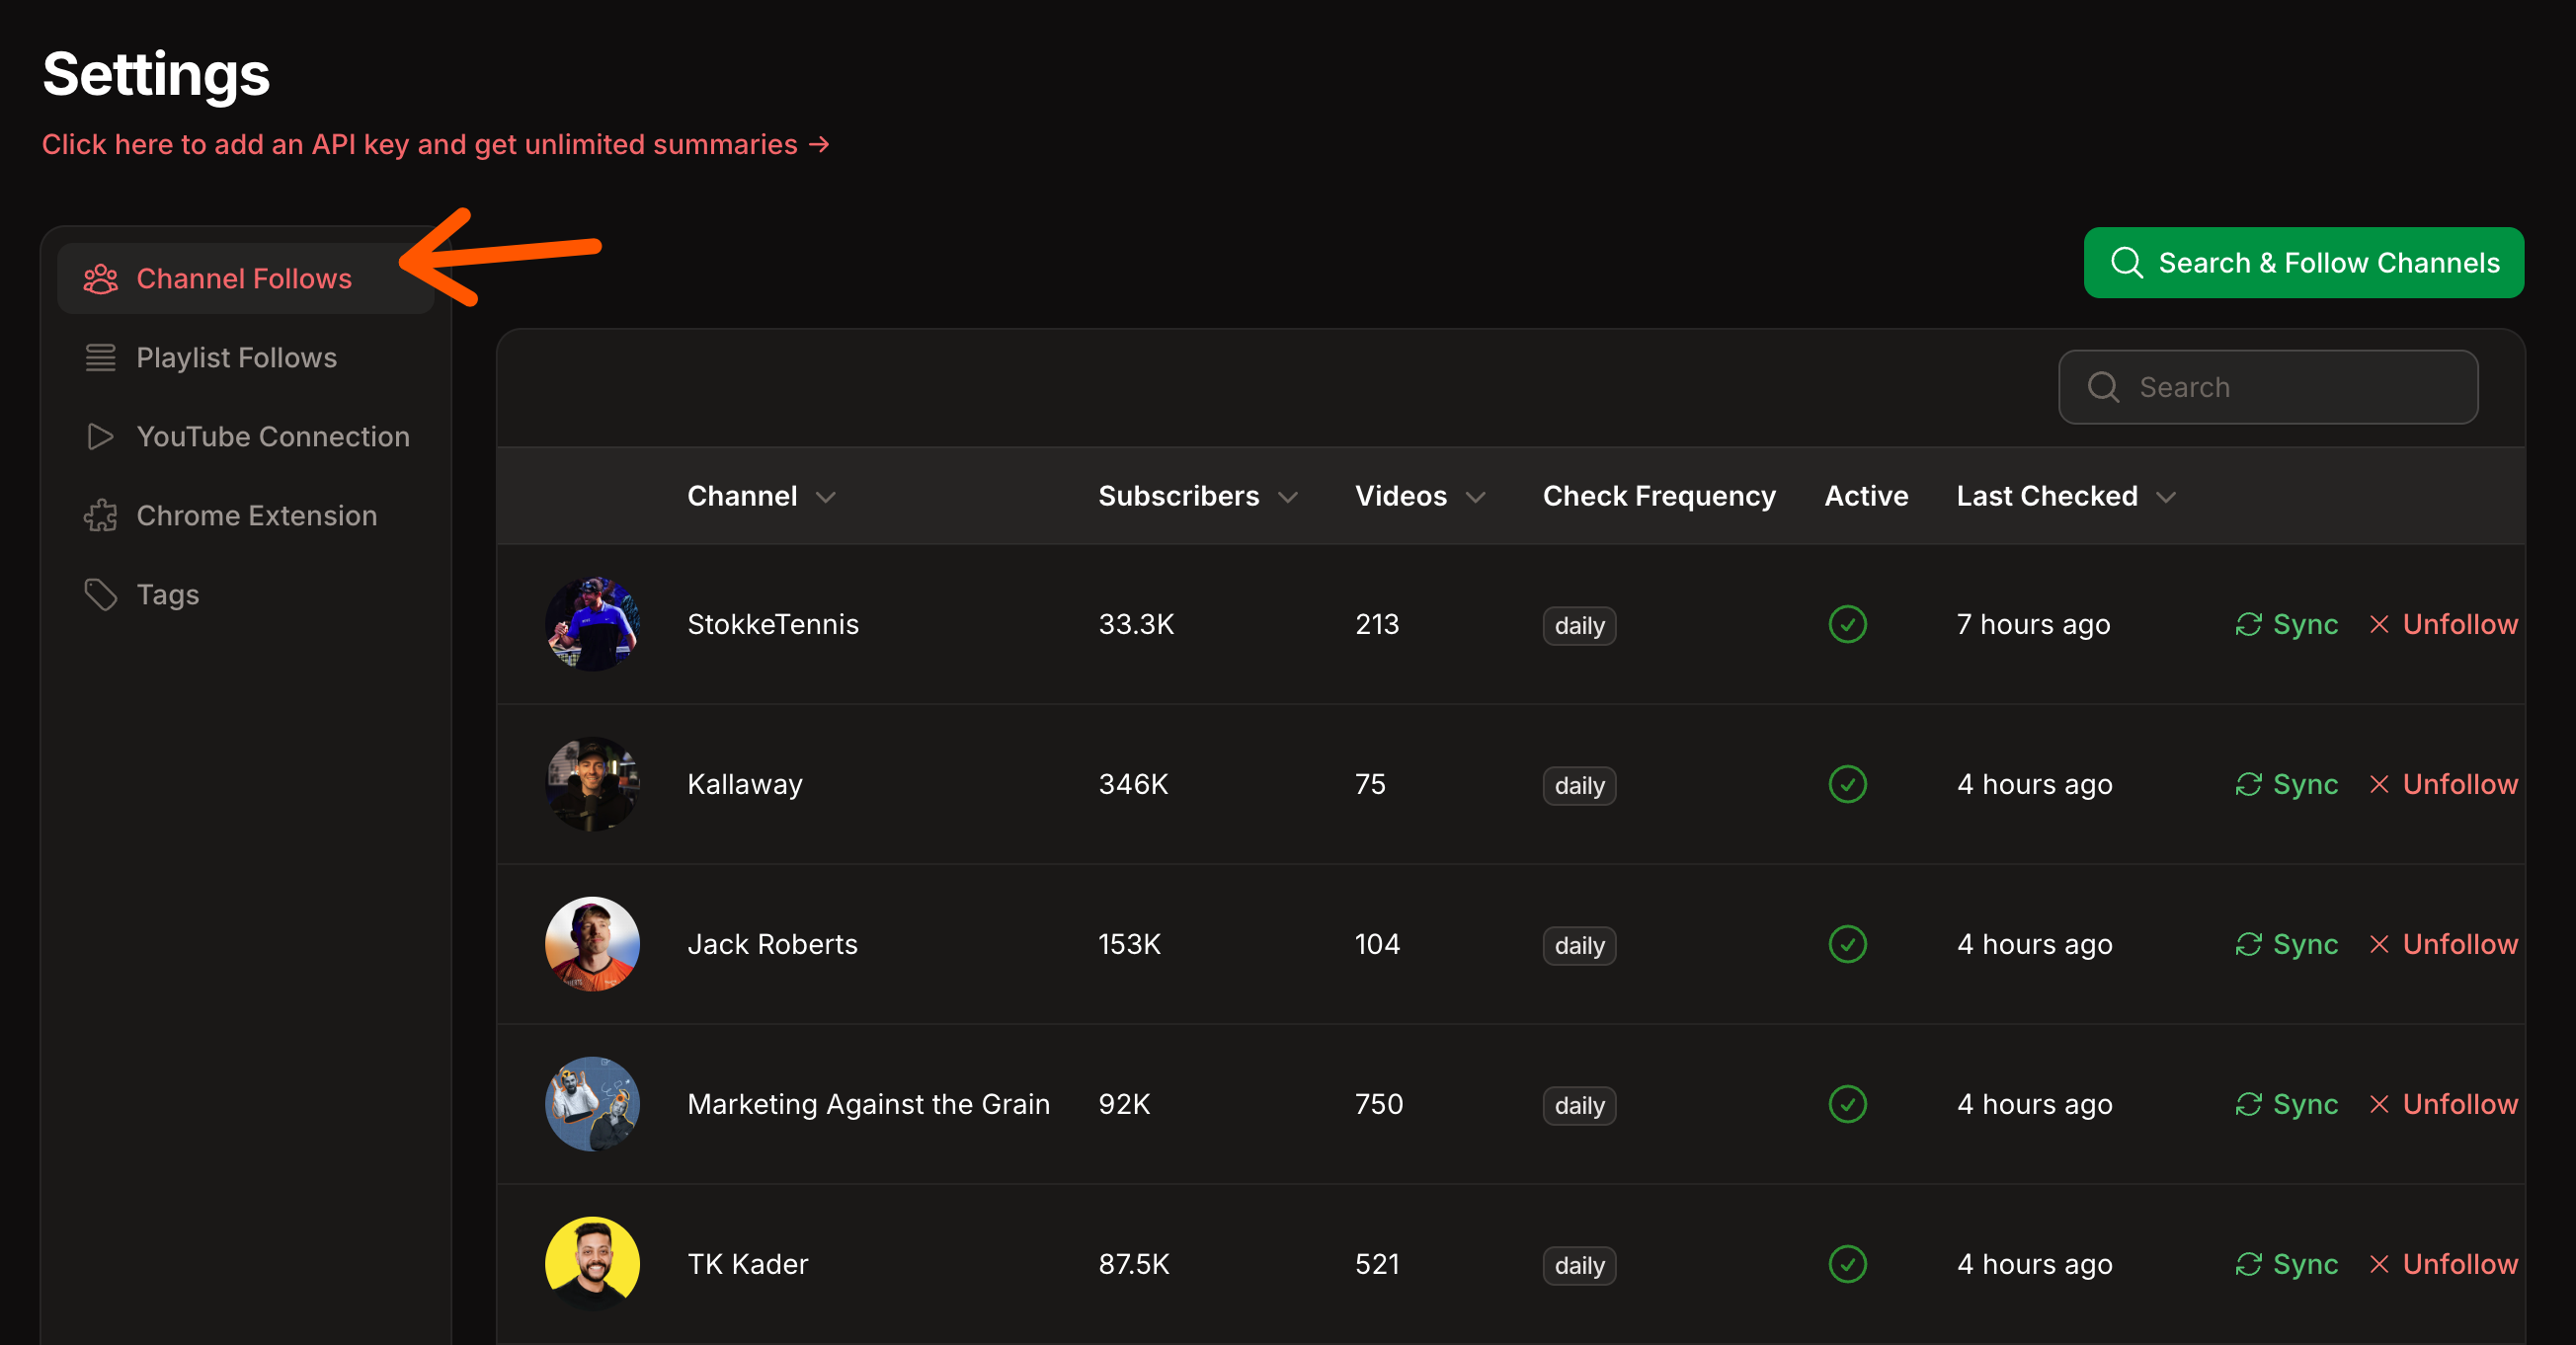Click the Unfollow X for TK Kader

pos(2379,1265)
